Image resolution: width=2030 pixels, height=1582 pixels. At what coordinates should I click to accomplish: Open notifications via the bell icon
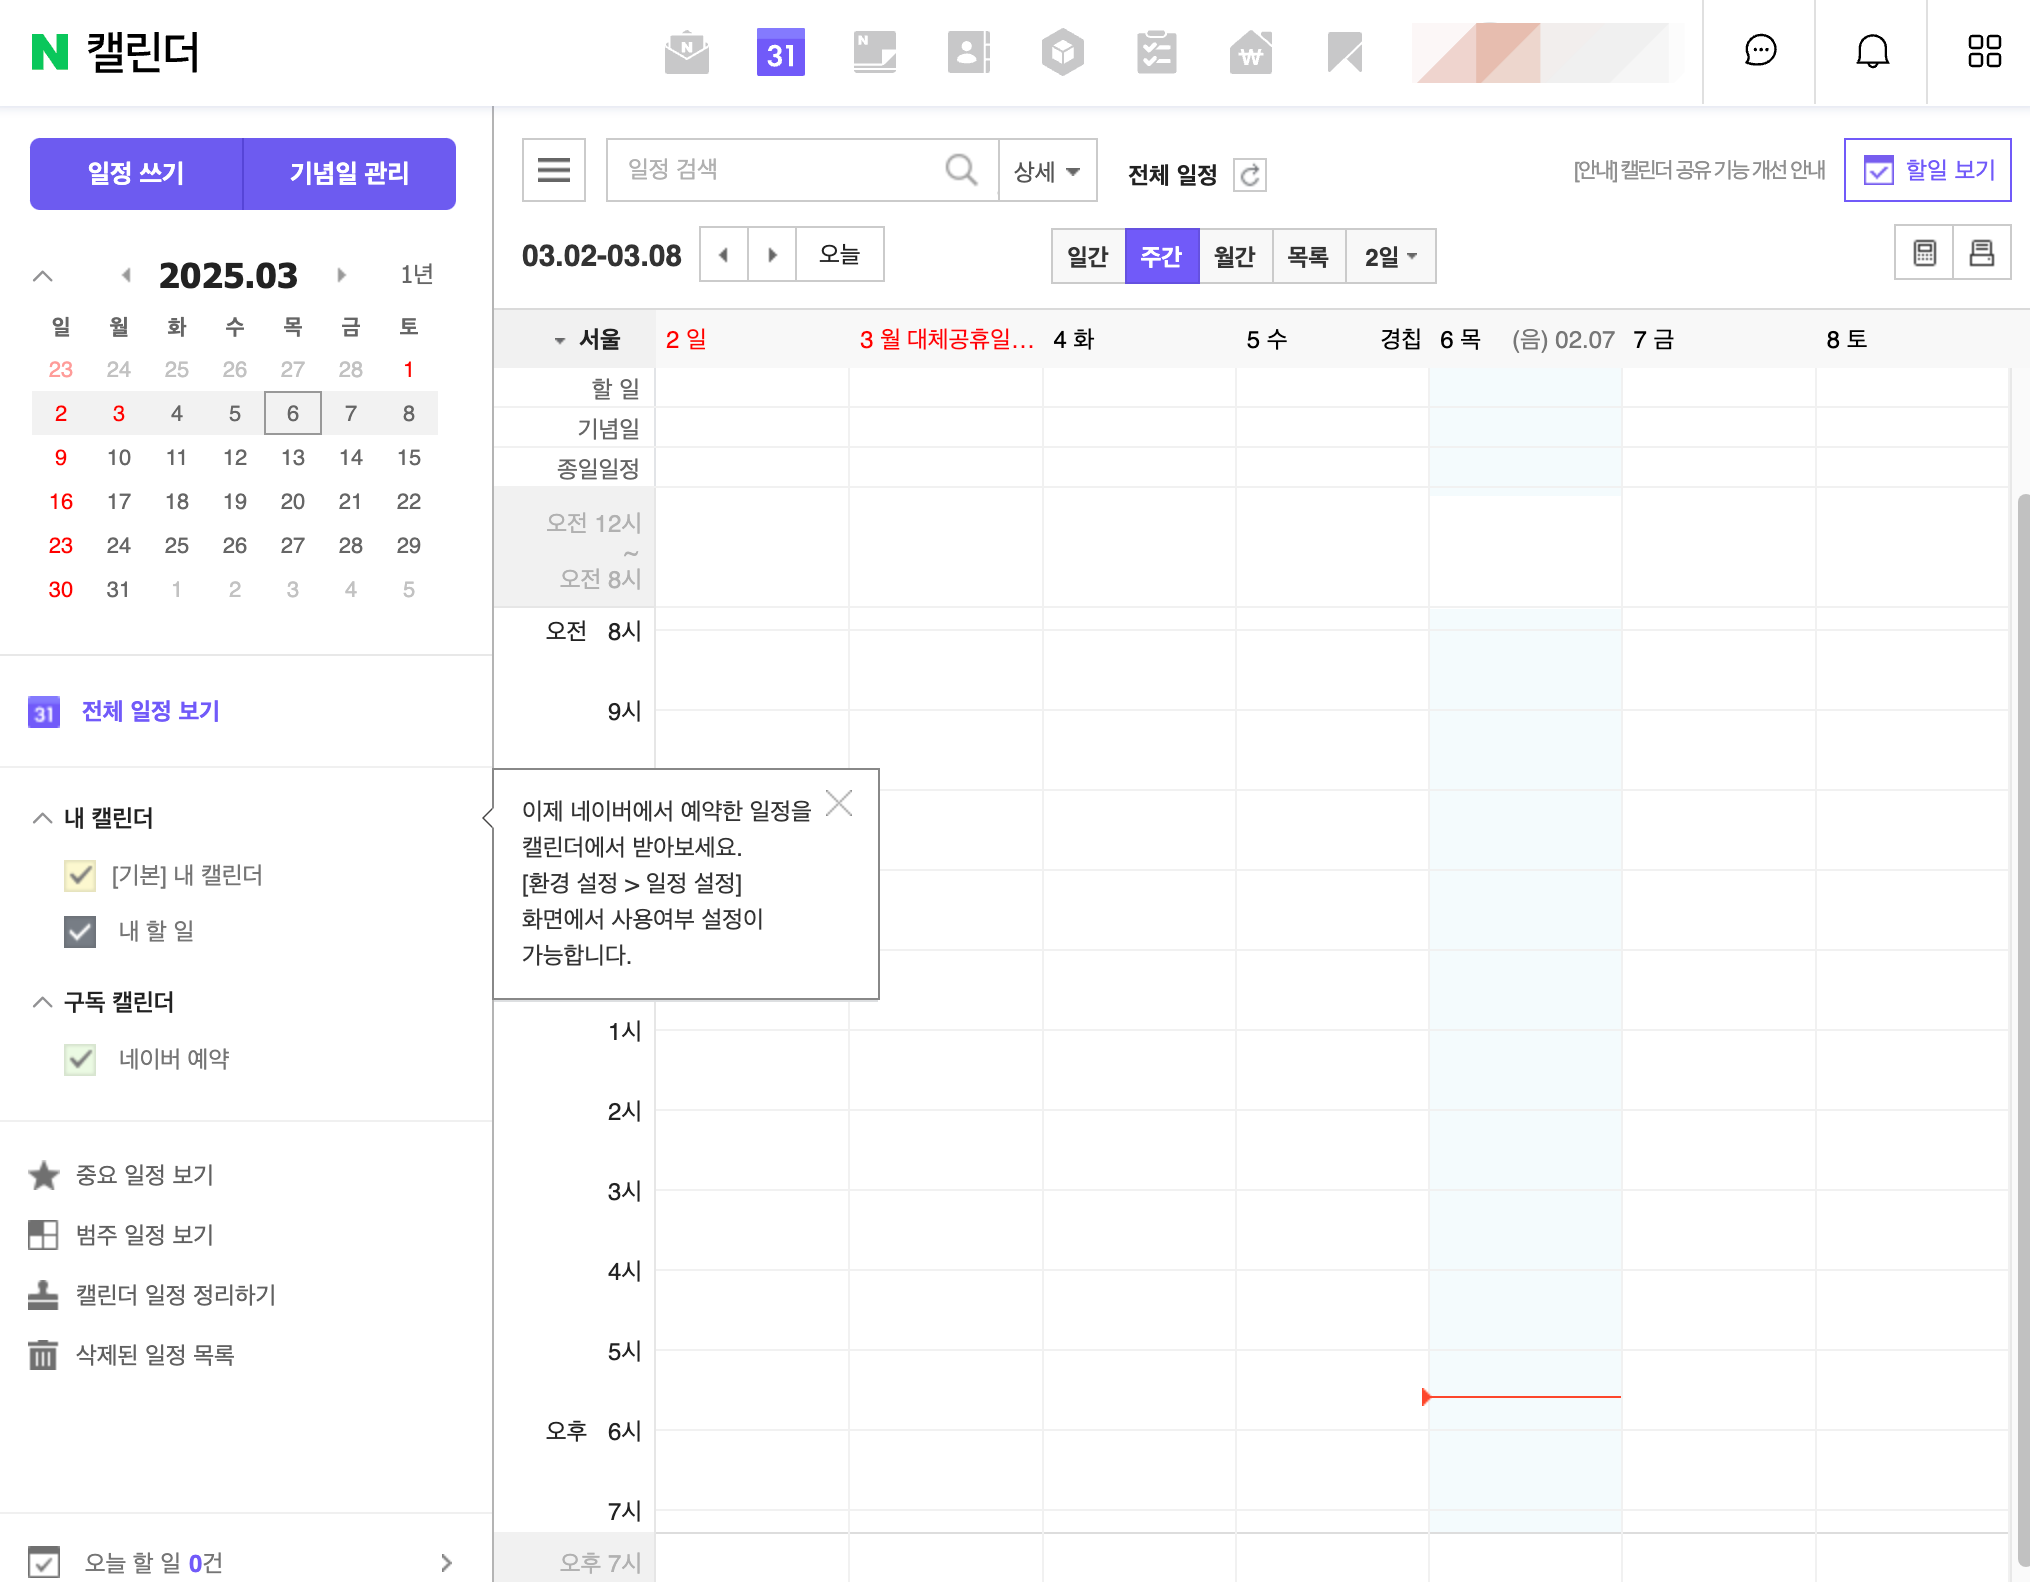pyautogui.click(x=1872, y=52)
